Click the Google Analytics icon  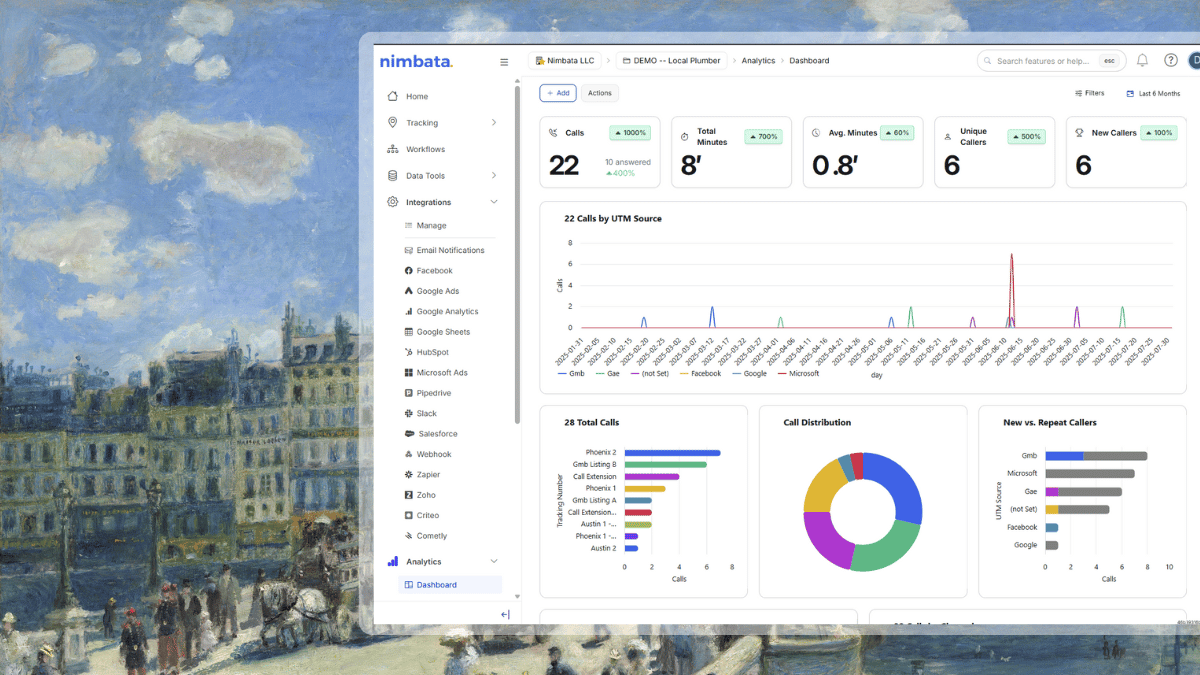coord(408,312)
